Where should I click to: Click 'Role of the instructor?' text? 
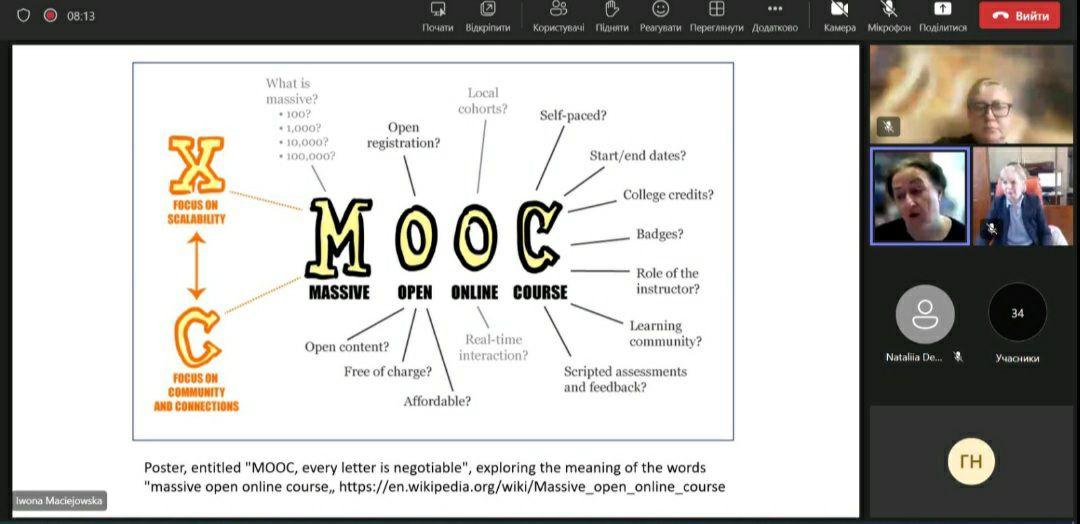[x=667, y=281]
